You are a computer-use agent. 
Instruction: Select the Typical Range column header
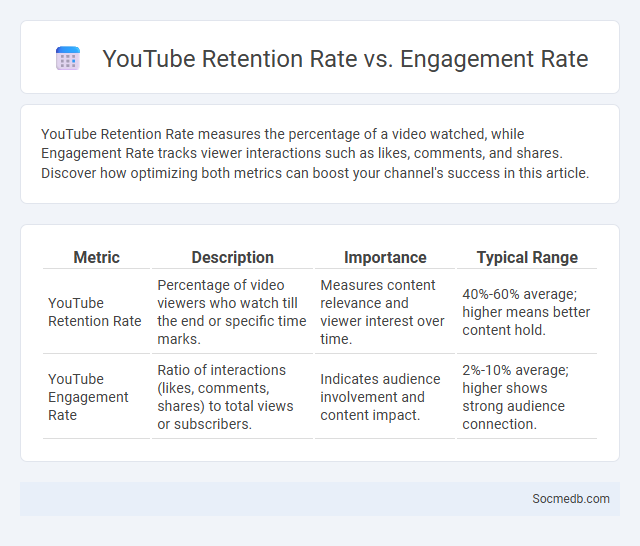(527, 257)
